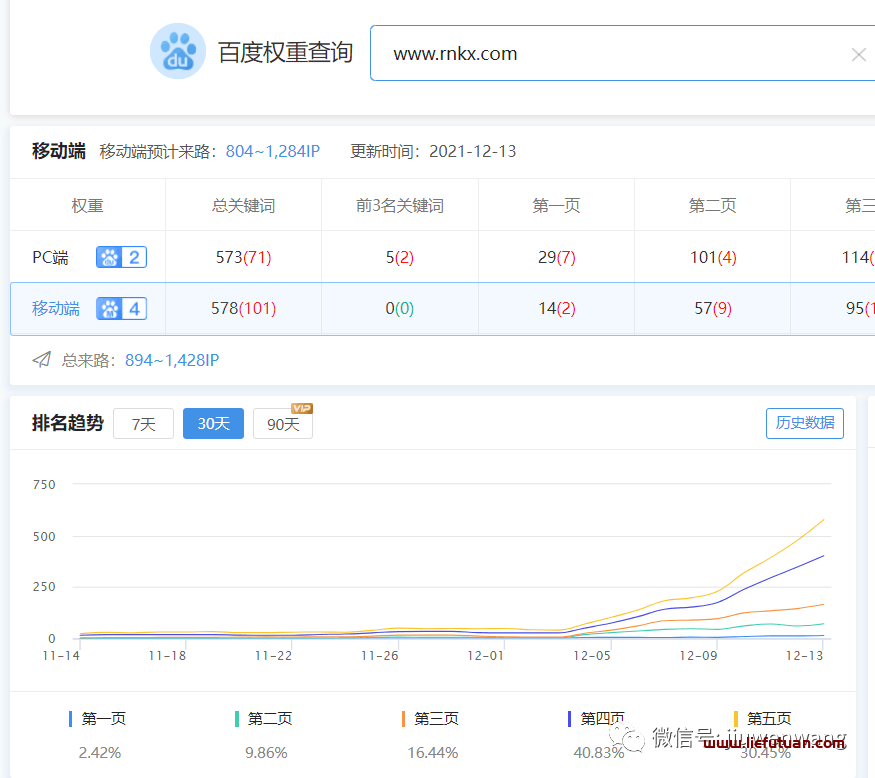This screenshot has width=875, height=778.
Task: Click mobile total keywords 578(101)
Action: pos(243,309)
